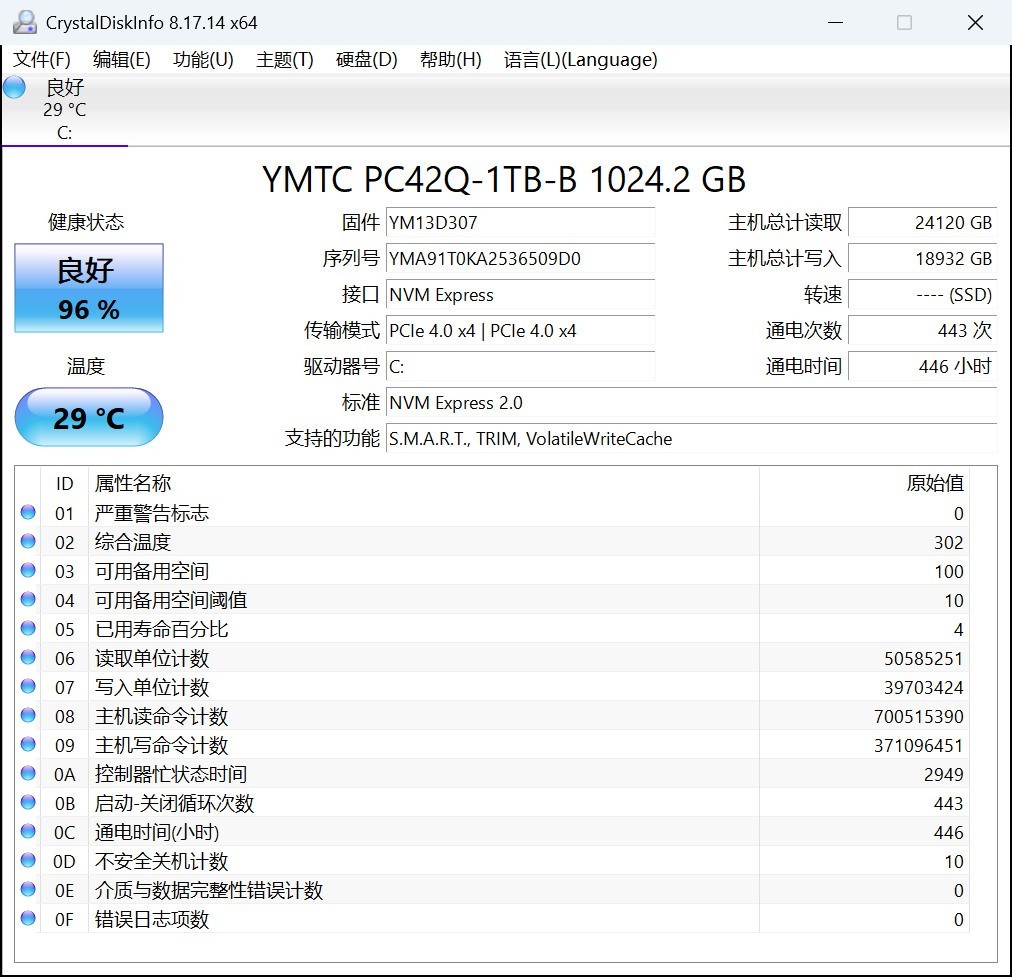Click status dot for row 0F 错误日志项数

tap(28, 918)
